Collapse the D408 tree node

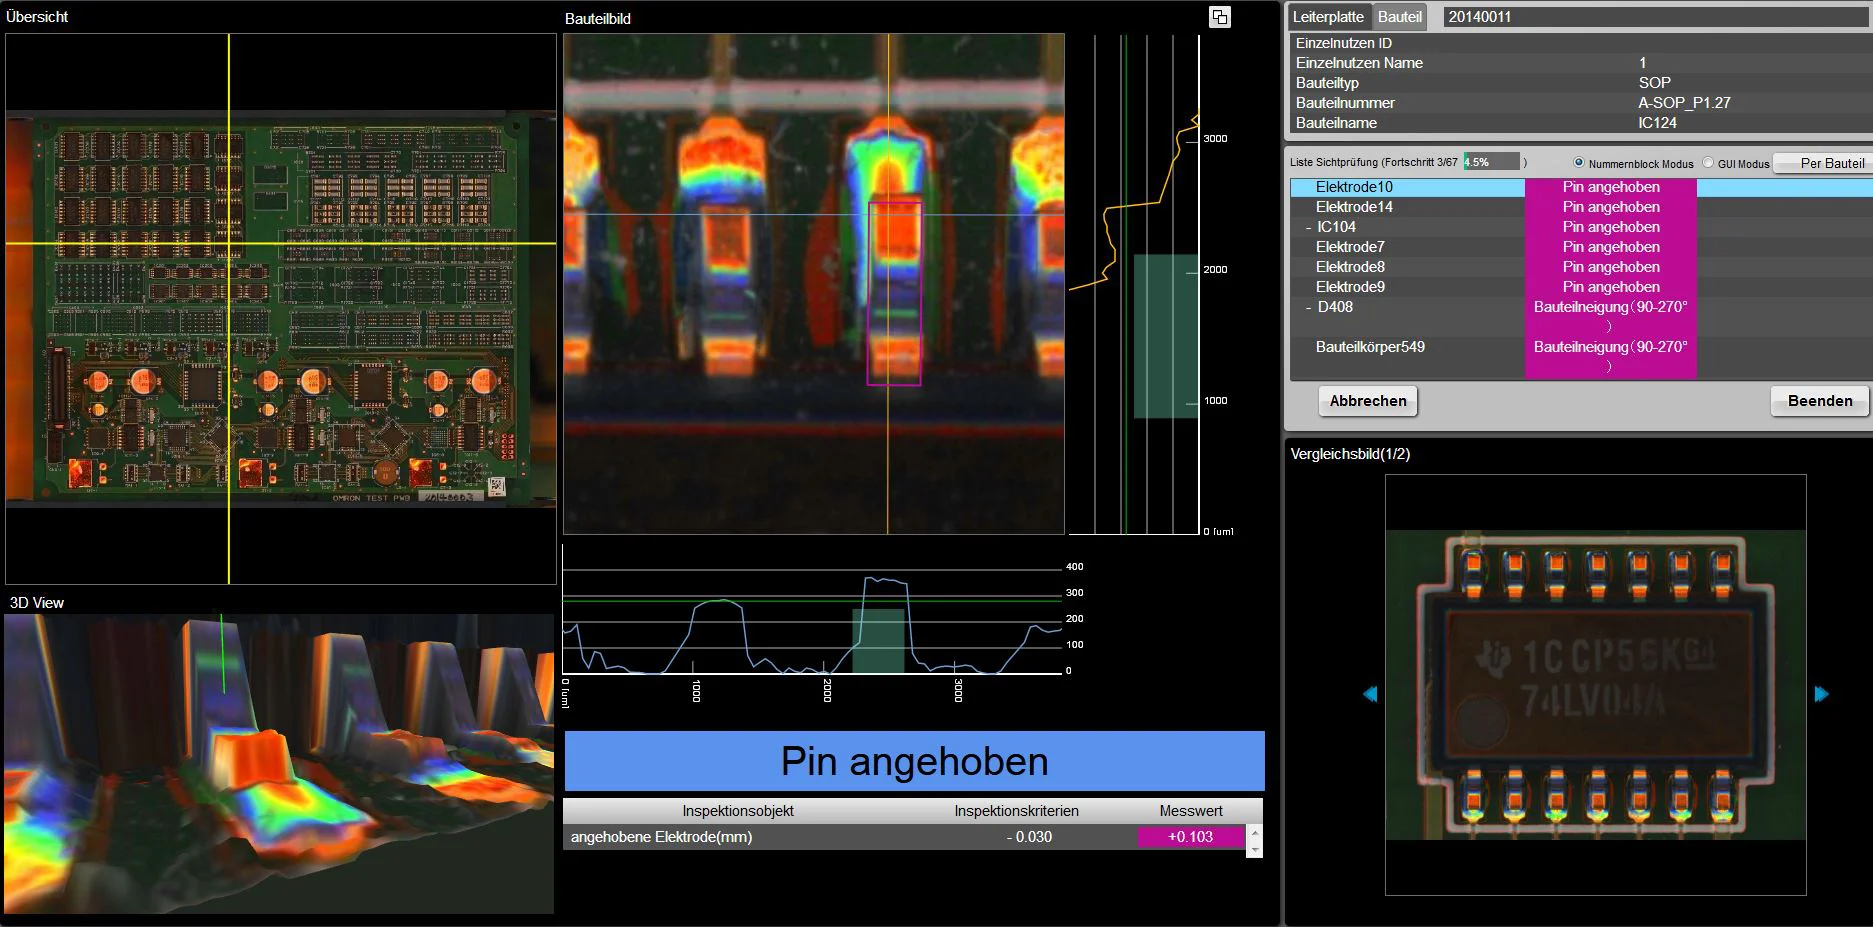(x=1308, y=308)
